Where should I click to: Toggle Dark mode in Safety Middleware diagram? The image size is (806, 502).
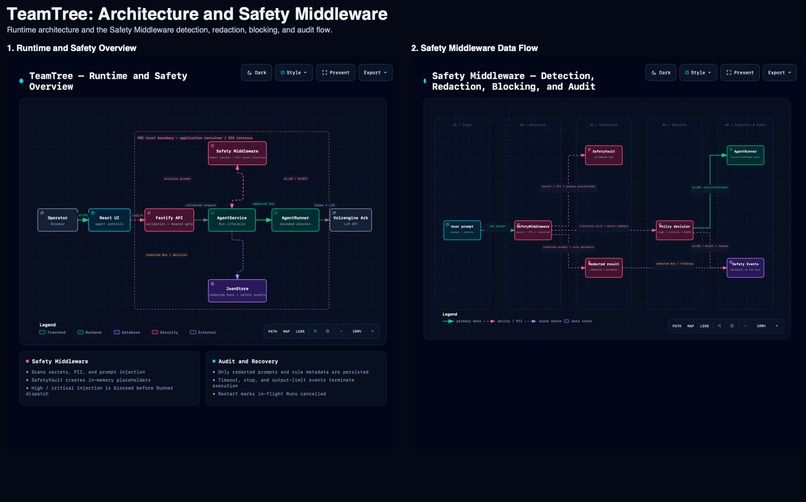coord(661,72)
